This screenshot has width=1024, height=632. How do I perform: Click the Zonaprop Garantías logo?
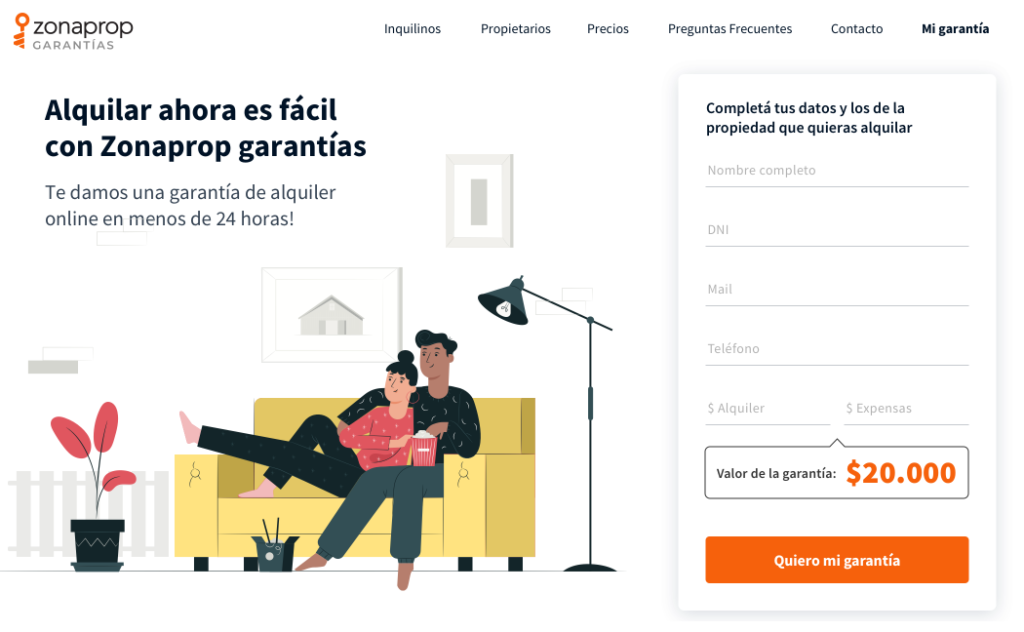[x=73, y=31]
